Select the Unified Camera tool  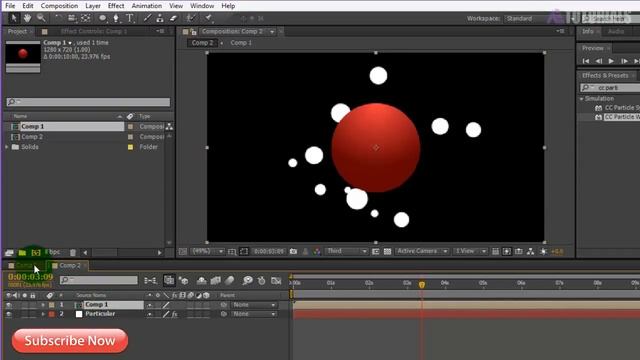tap(72, 18)
